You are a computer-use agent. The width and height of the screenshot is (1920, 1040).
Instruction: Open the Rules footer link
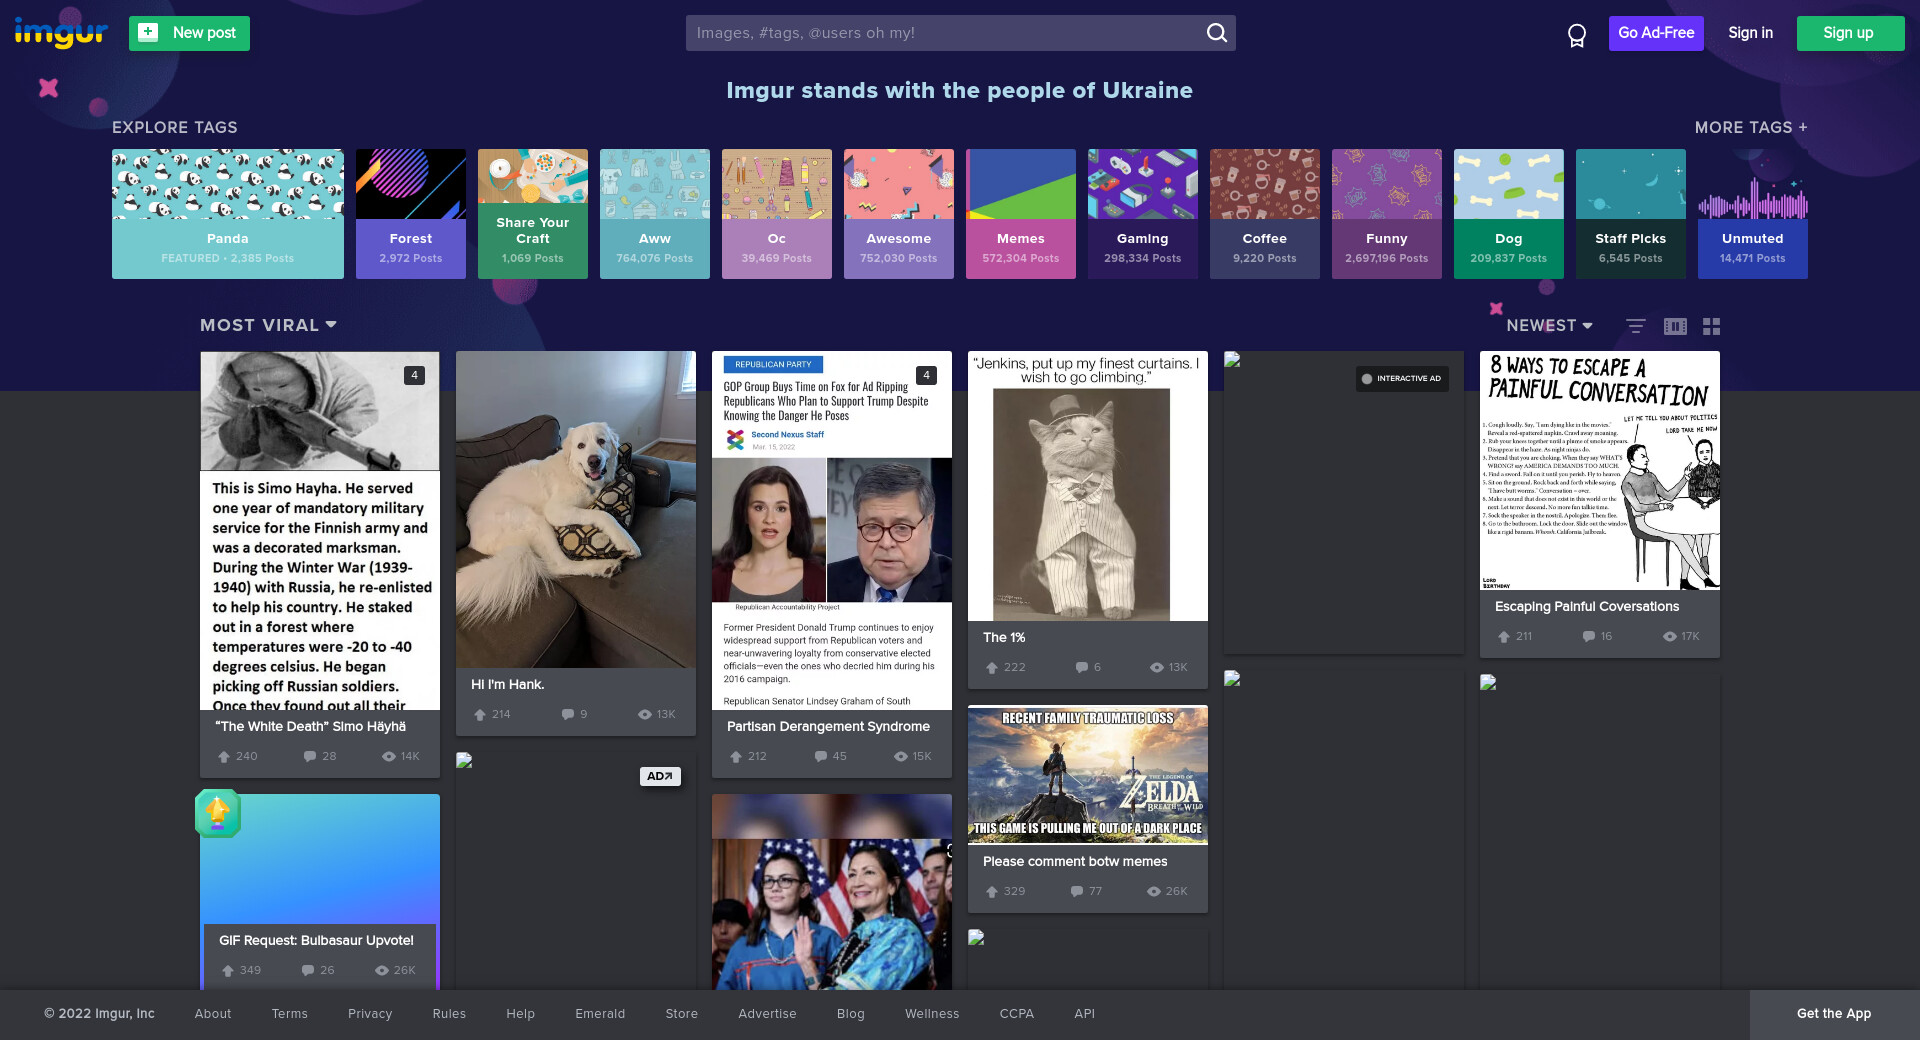click(449, 1014)
